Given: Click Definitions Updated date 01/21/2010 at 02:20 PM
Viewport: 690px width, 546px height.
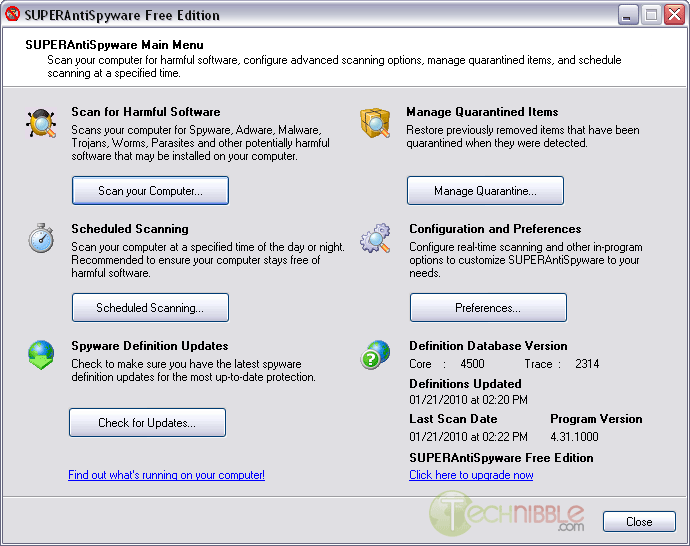Looking at the screenshot, I should pos(468,399).
